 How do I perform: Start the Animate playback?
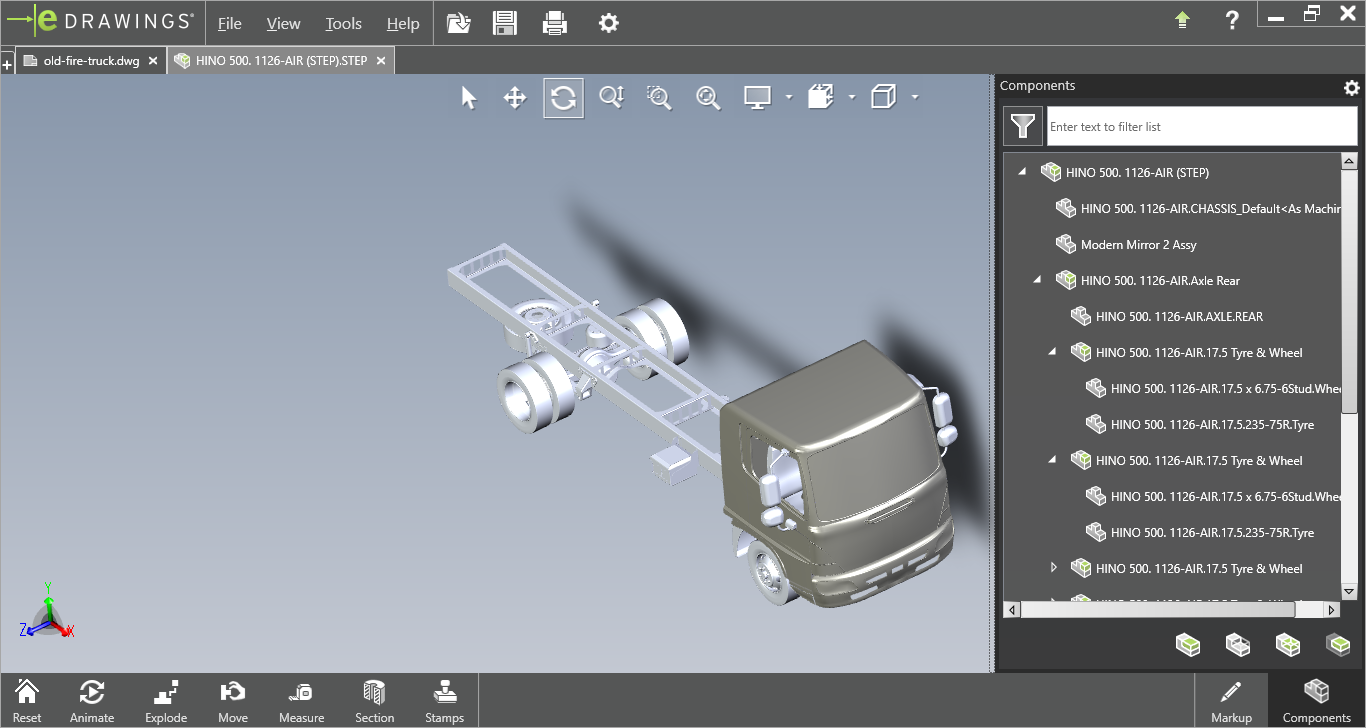pyautogui.click(x=92, y=701)
